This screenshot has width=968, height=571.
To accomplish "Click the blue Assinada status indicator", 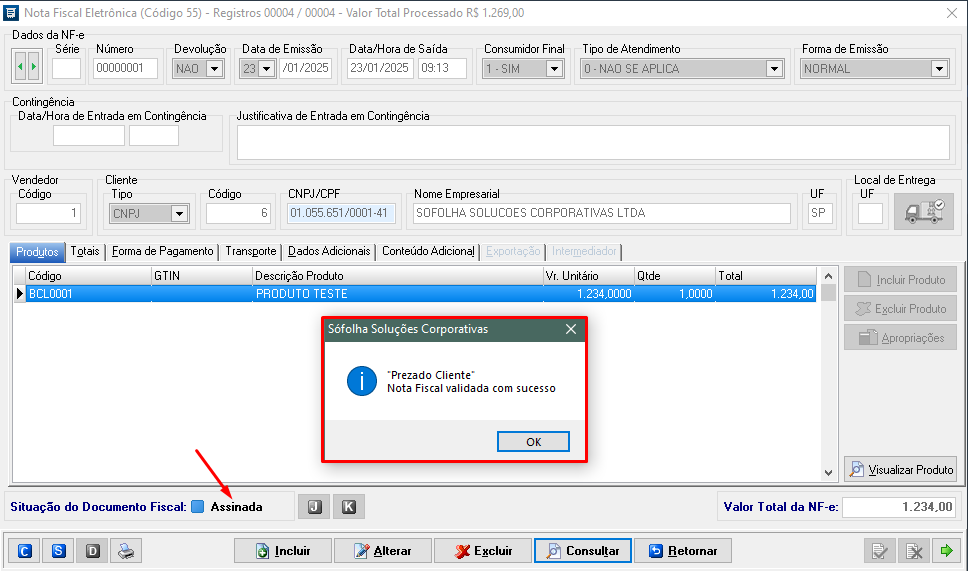I will [197, 507].
